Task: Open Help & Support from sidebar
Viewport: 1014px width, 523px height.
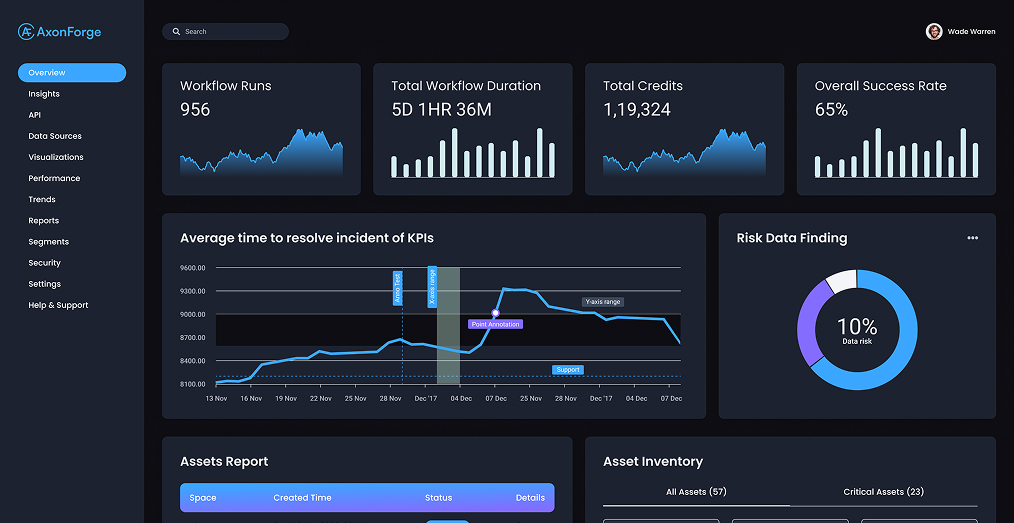Action: click(58, 305)
